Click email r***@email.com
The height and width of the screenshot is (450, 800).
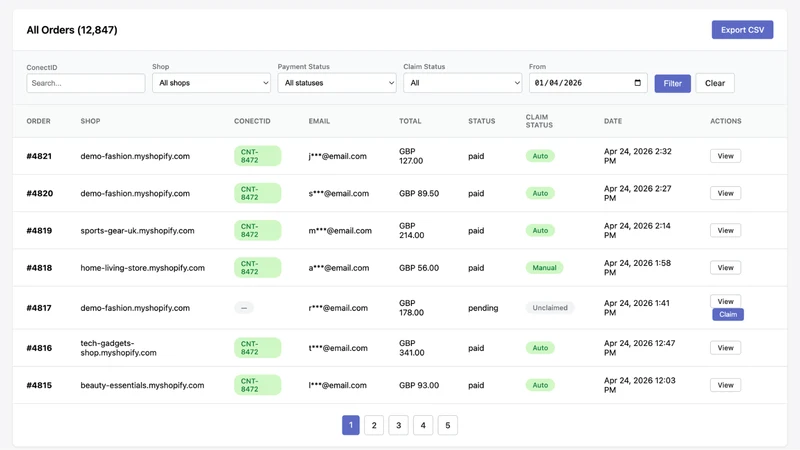pos(338,308)
